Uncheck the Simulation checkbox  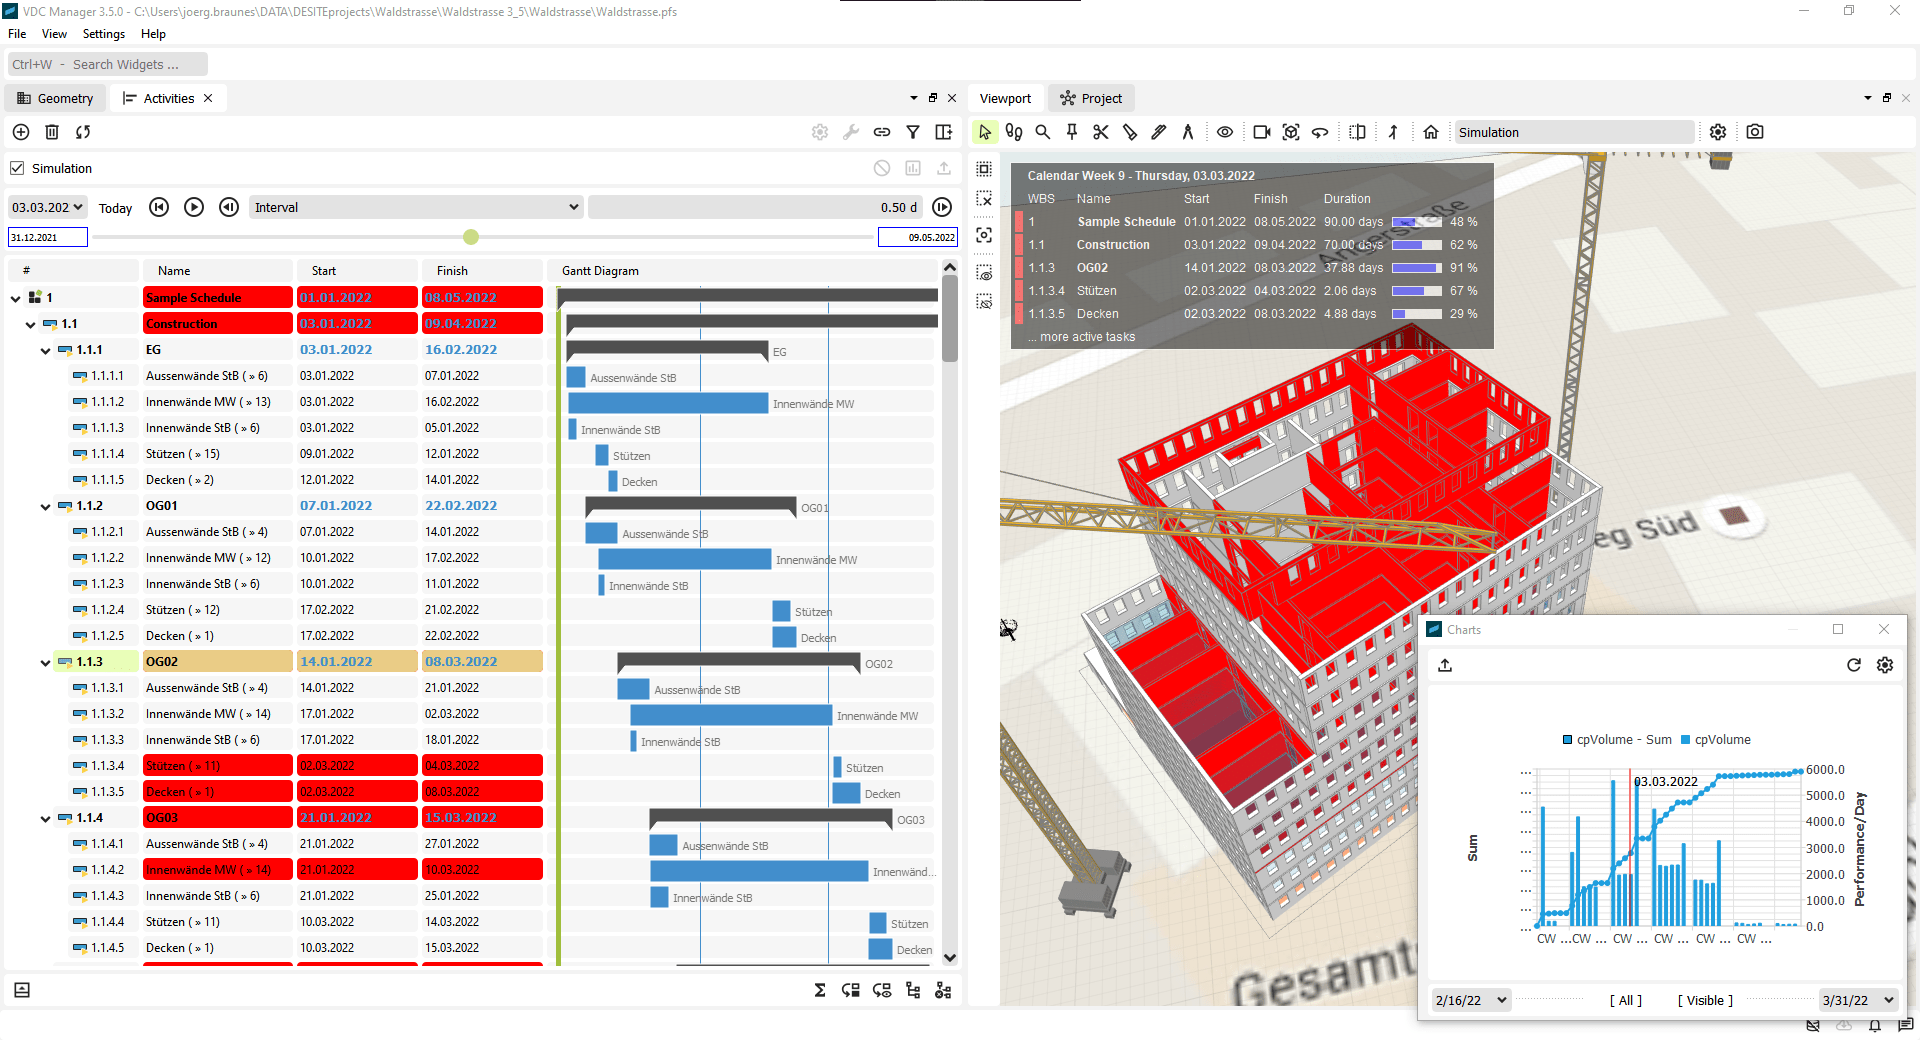[x=17, y=168]
